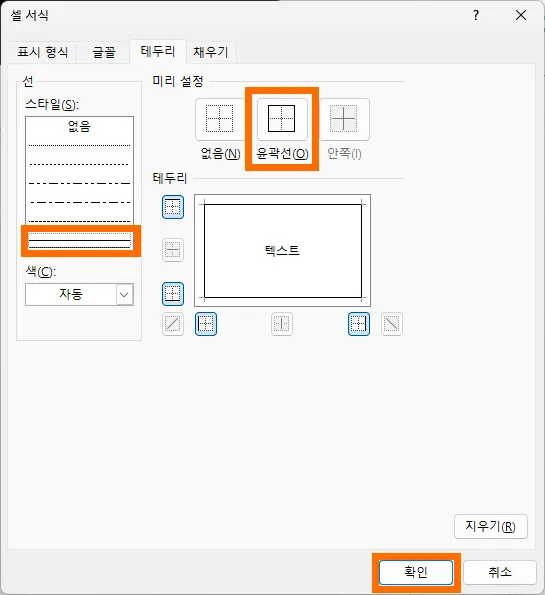Click the 지우기 clear button
The width and height of the screenshot is (545, 595).
pyautogui.click(x=491, y=526)
